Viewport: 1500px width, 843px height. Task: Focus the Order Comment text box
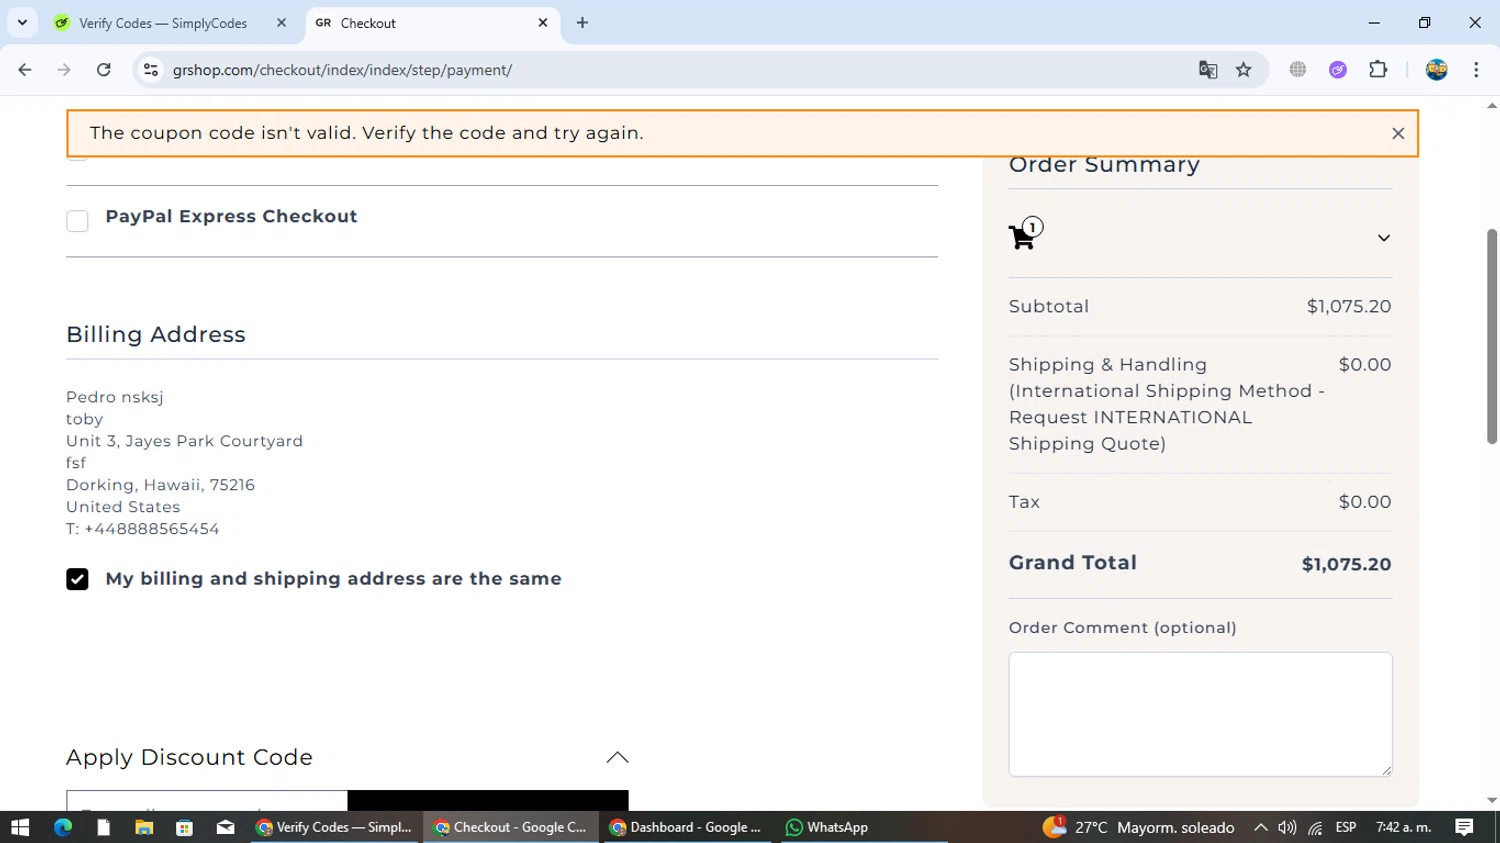tap(1200, 714)
